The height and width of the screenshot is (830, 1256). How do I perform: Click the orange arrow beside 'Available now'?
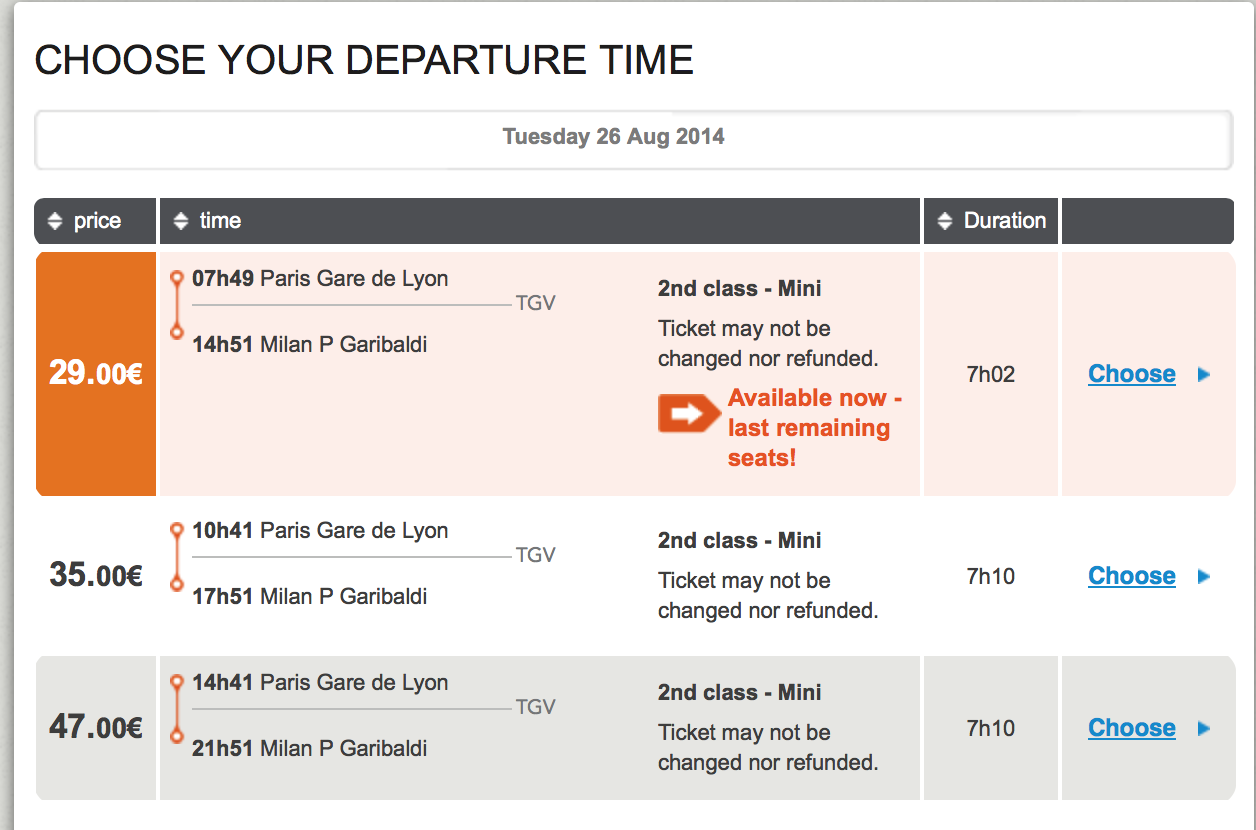[x=689, y=413]
